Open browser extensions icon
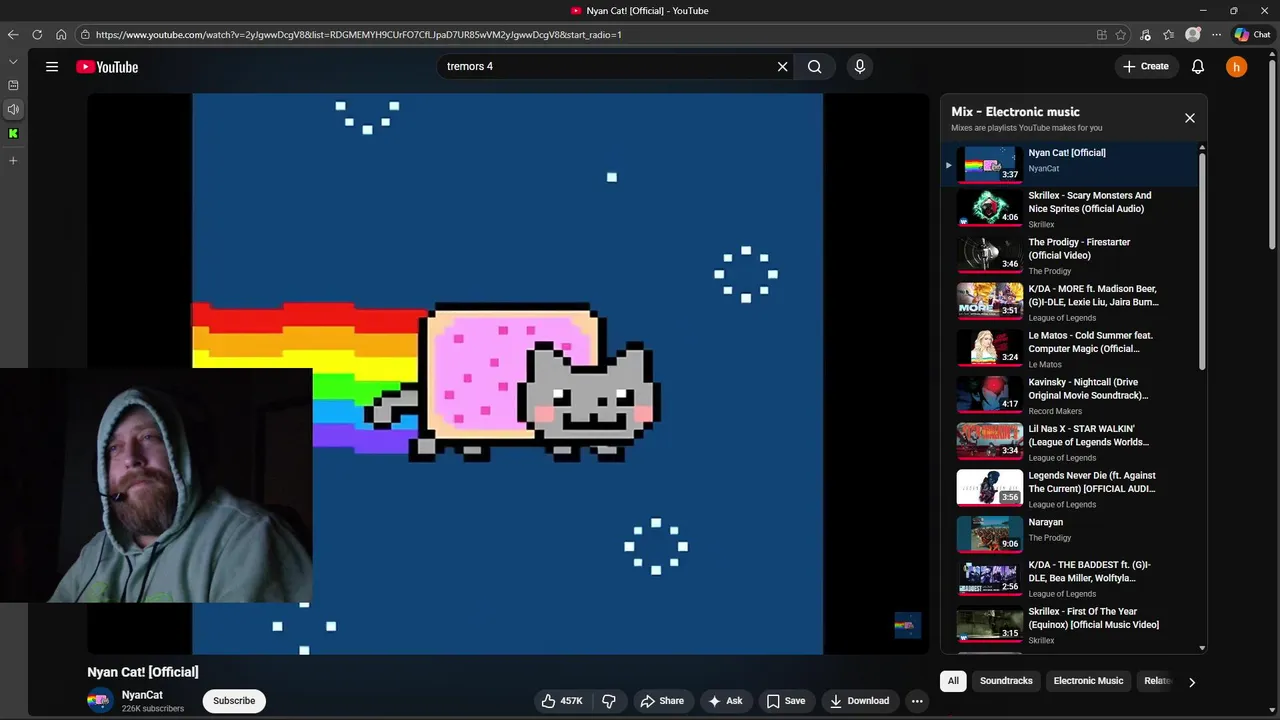 tap(1145, 34)
